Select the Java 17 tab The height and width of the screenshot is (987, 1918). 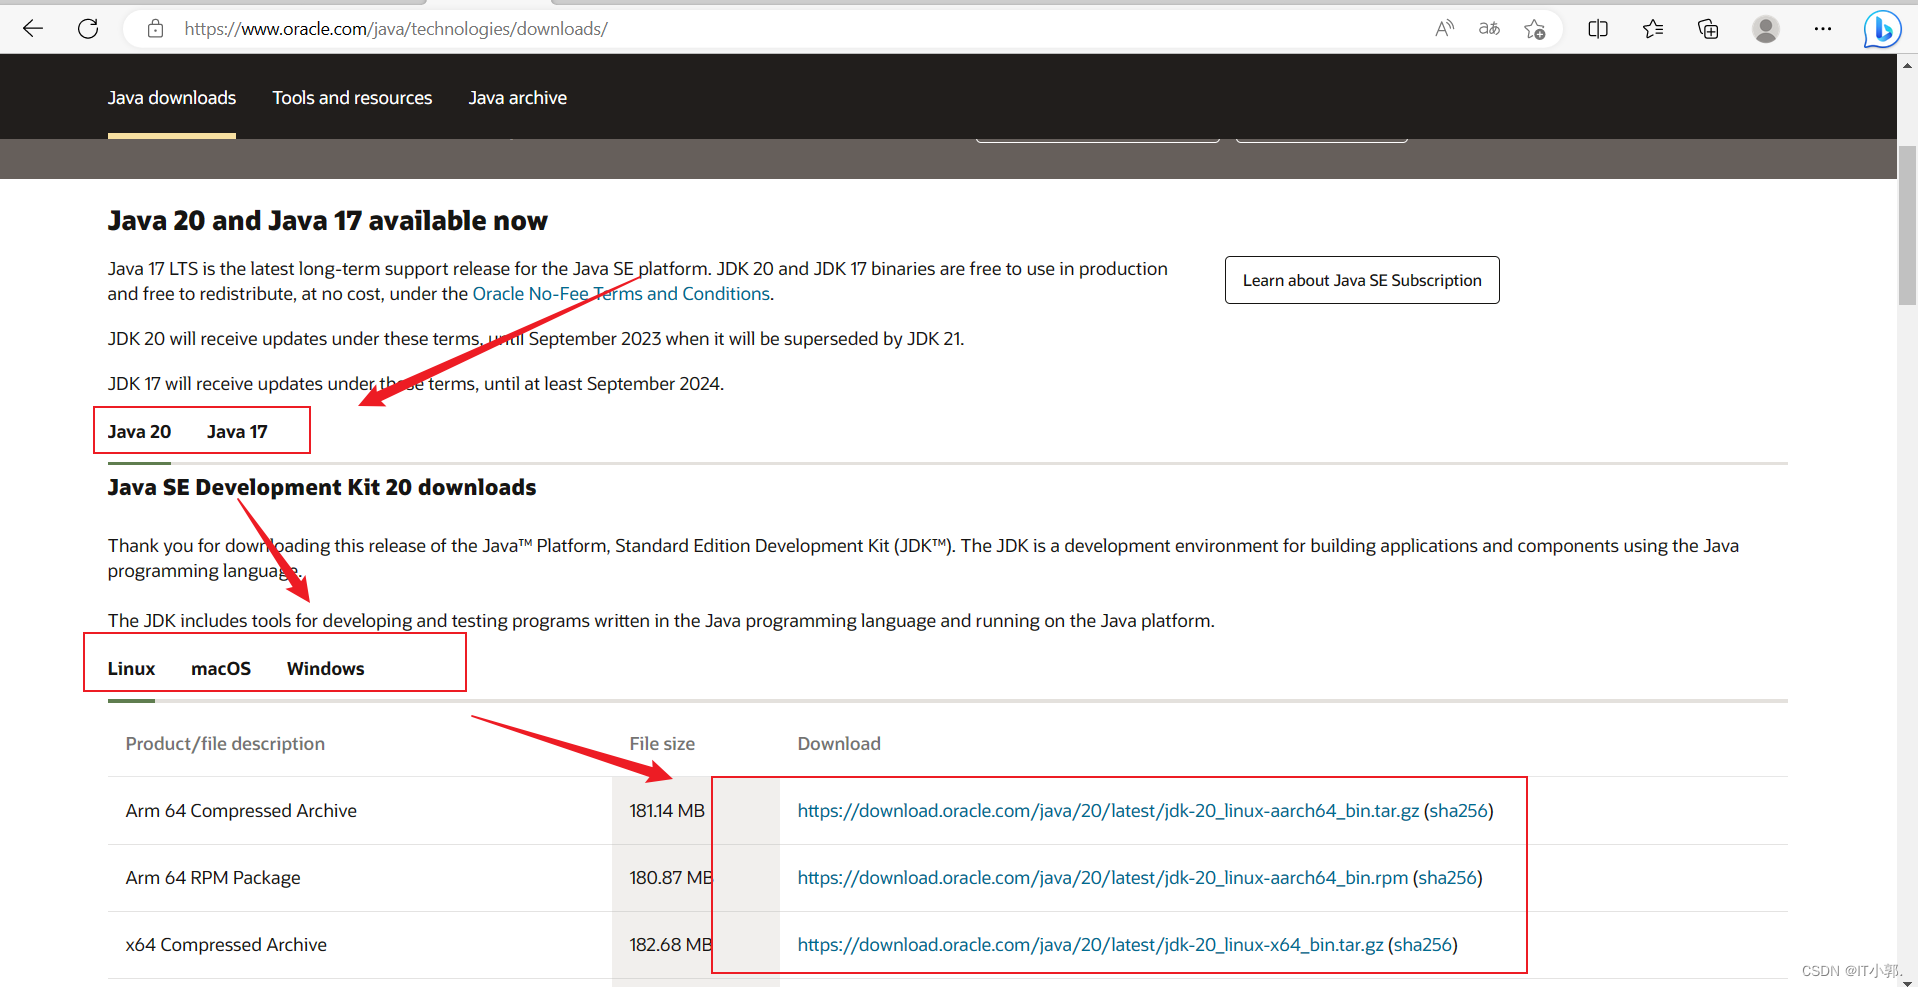point(237,432)
